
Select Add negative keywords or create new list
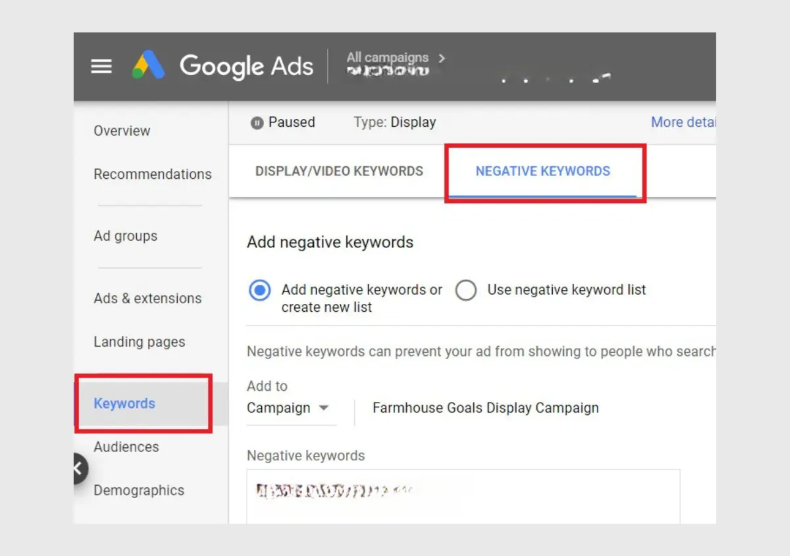[x=260, y=290]
